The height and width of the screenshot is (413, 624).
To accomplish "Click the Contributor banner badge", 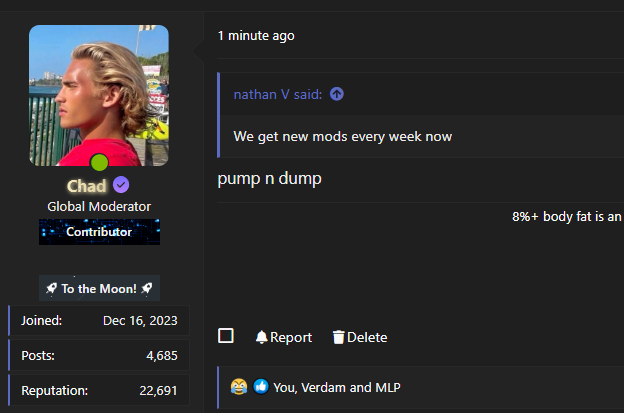I will [99, 232].
